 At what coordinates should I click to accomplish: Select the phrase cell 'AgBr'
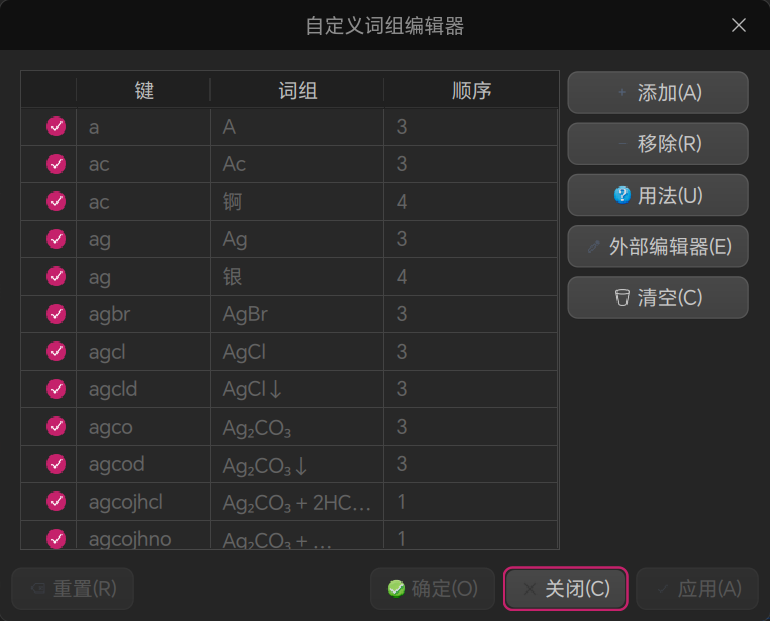297,314
